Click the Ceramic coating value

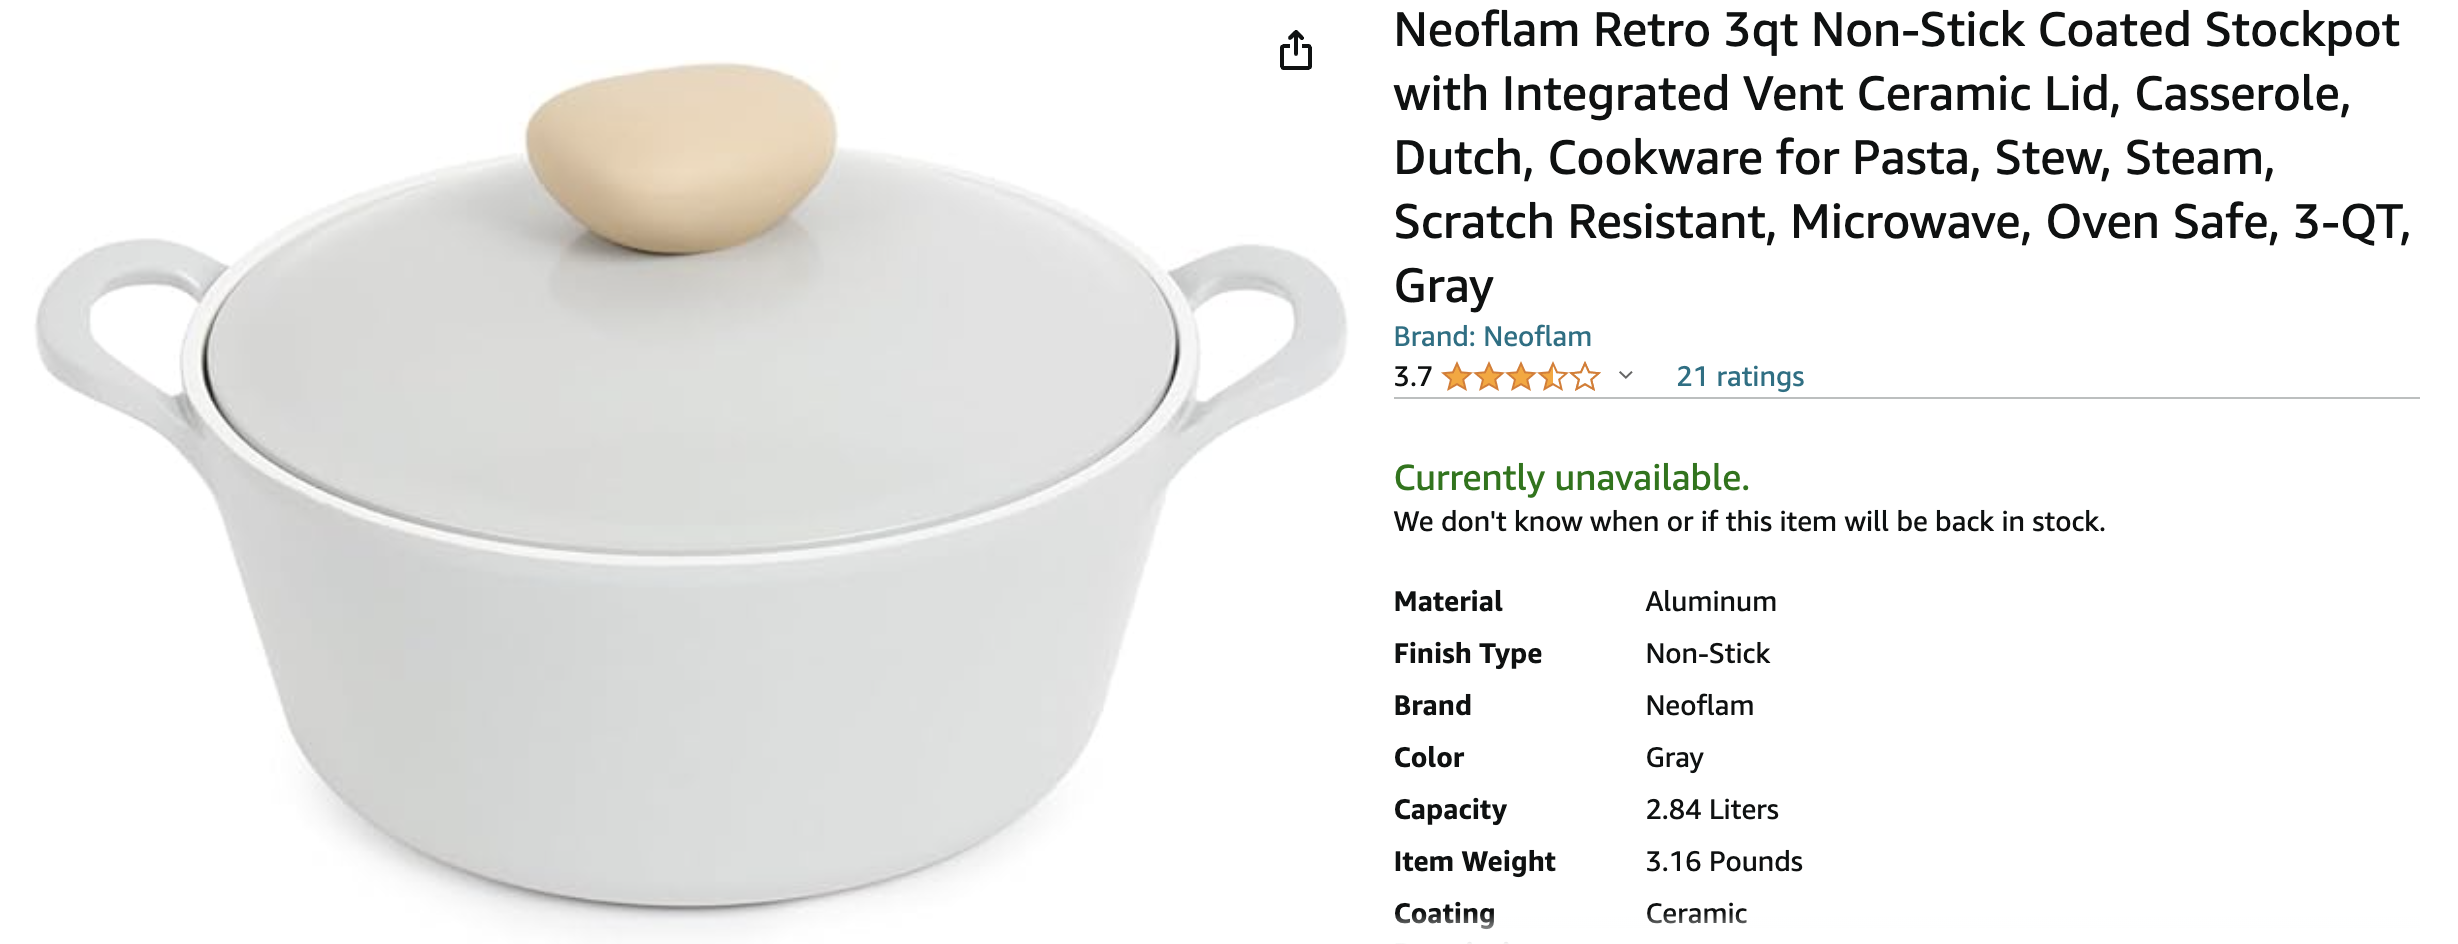point(1696,914)
